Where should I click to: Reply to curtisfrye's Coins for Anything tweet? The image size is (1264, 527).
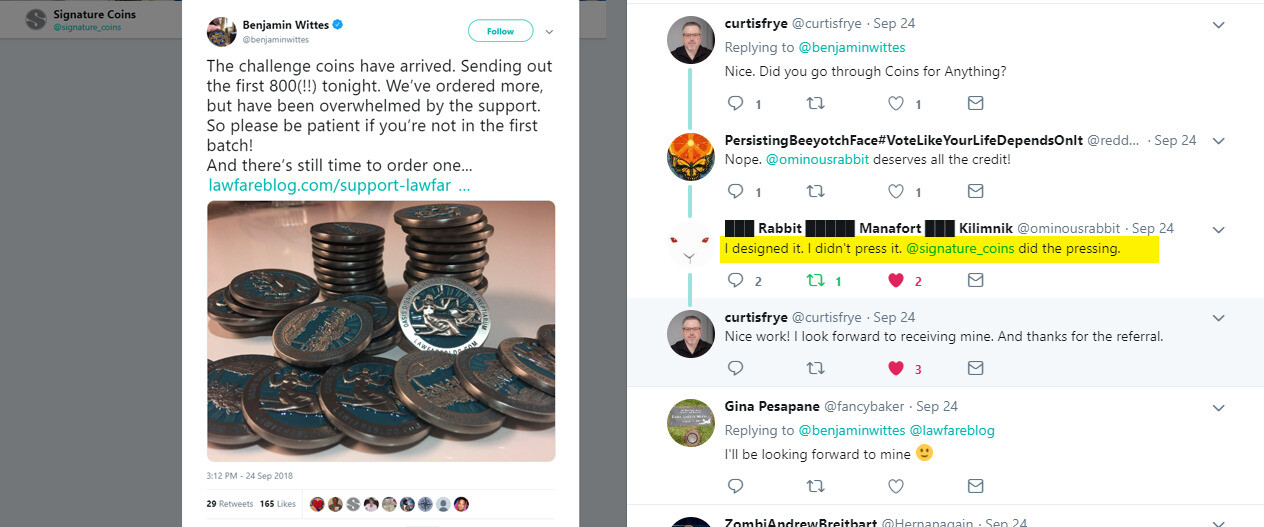tap(735, 103)
